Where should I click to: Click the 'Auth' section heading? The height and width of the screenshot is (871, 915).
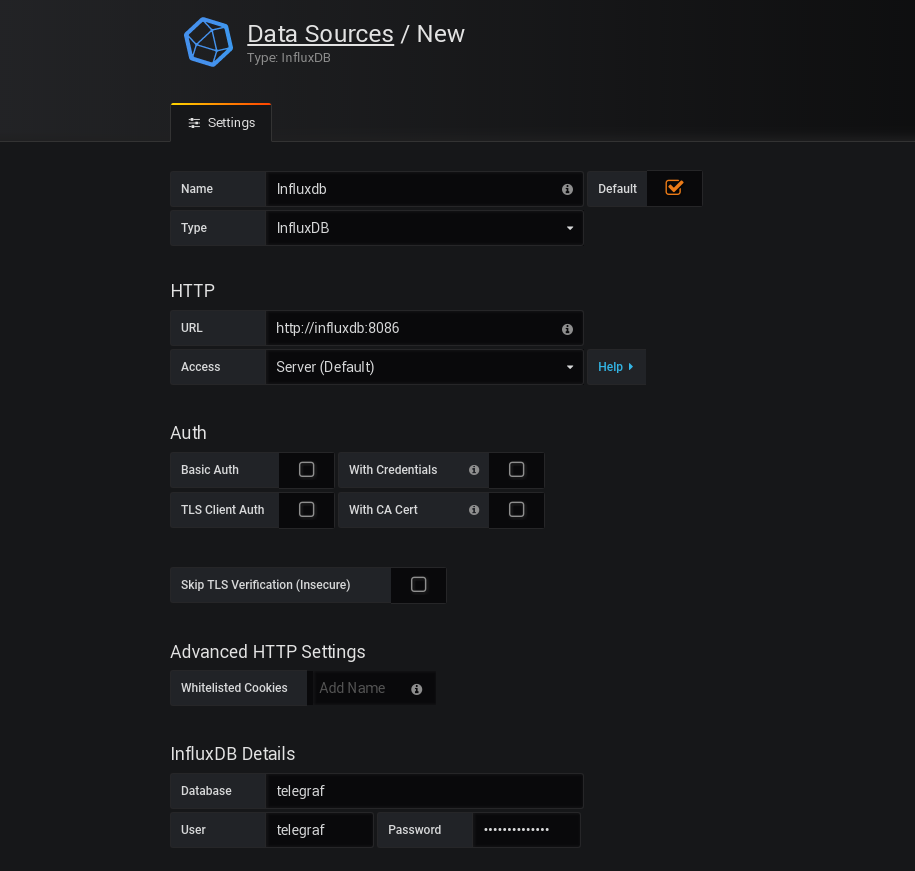188,433
